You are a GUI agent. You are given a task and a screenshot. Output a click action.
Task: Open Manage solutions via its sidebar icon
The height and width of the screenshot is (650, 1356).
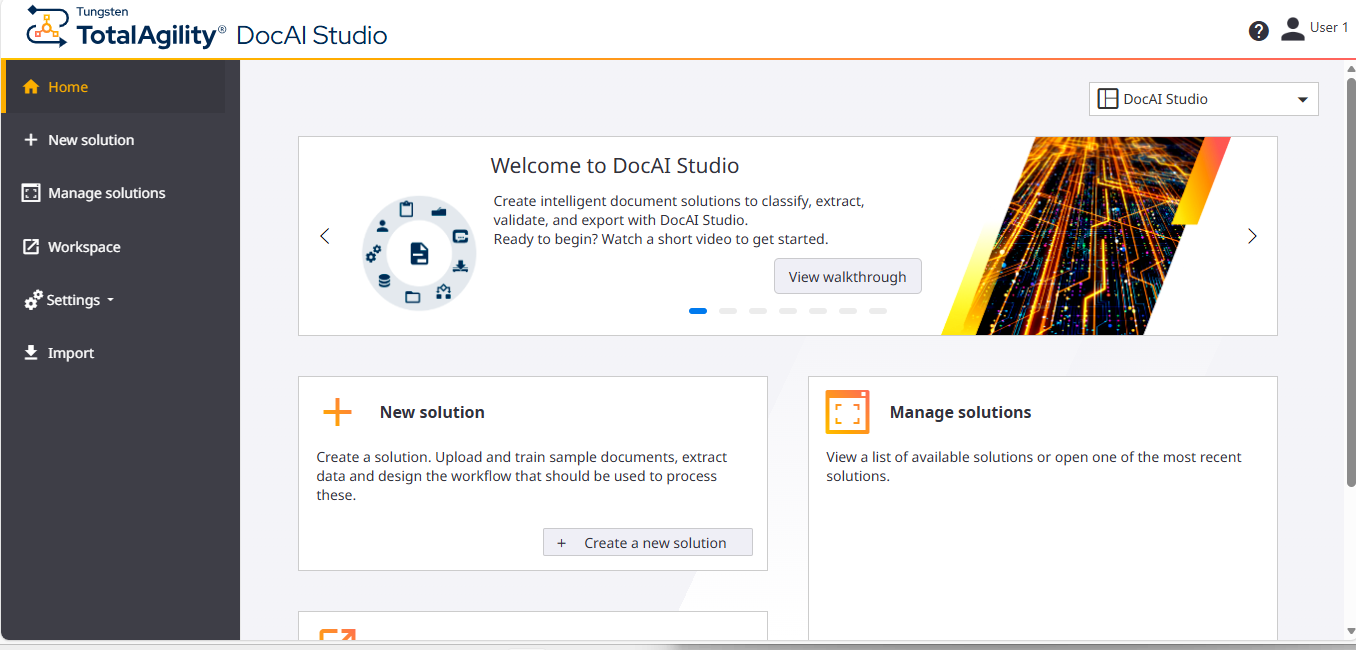tap(30, 192)
